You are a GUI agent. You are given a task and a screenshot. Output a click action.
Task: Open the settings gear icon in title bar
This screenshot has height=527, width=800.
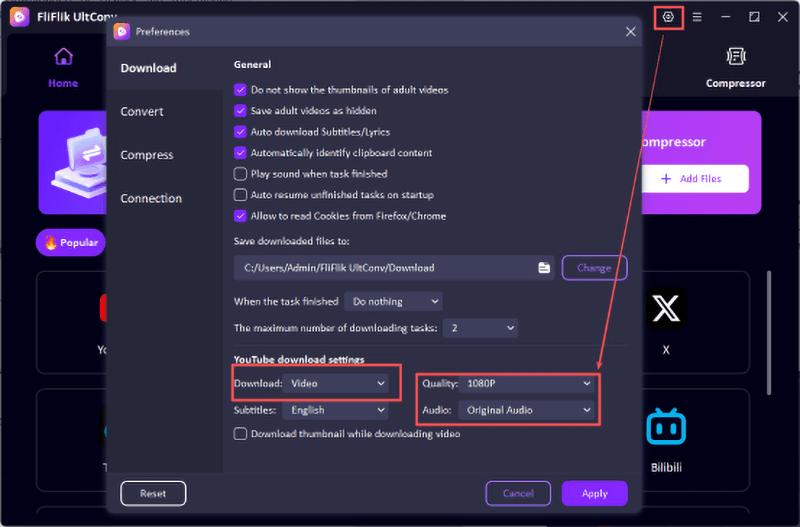[669, 17]
